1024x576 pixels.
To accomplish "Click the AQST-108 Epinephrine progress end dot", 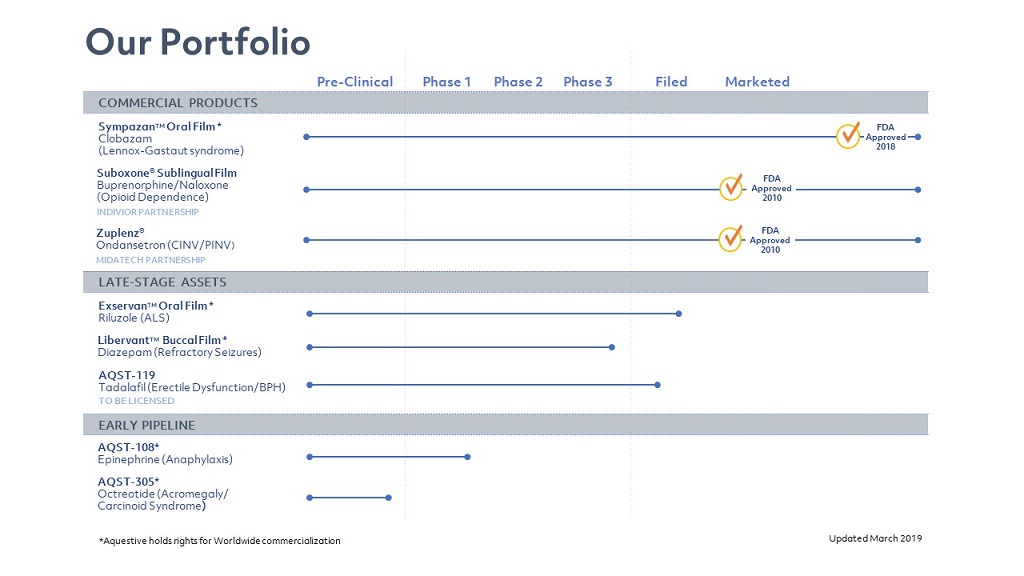I will (468, 457).
